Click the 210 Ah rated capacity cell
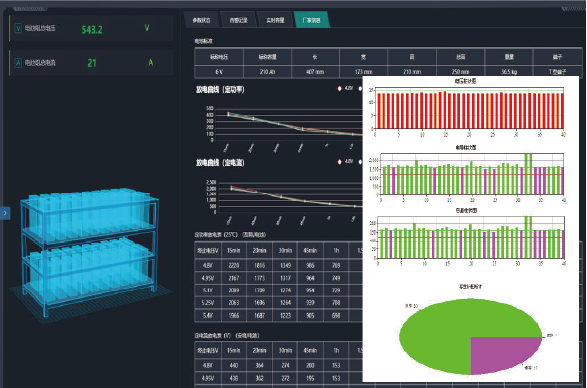This screenshot has height=388, width=587. (x=267, y=72)
